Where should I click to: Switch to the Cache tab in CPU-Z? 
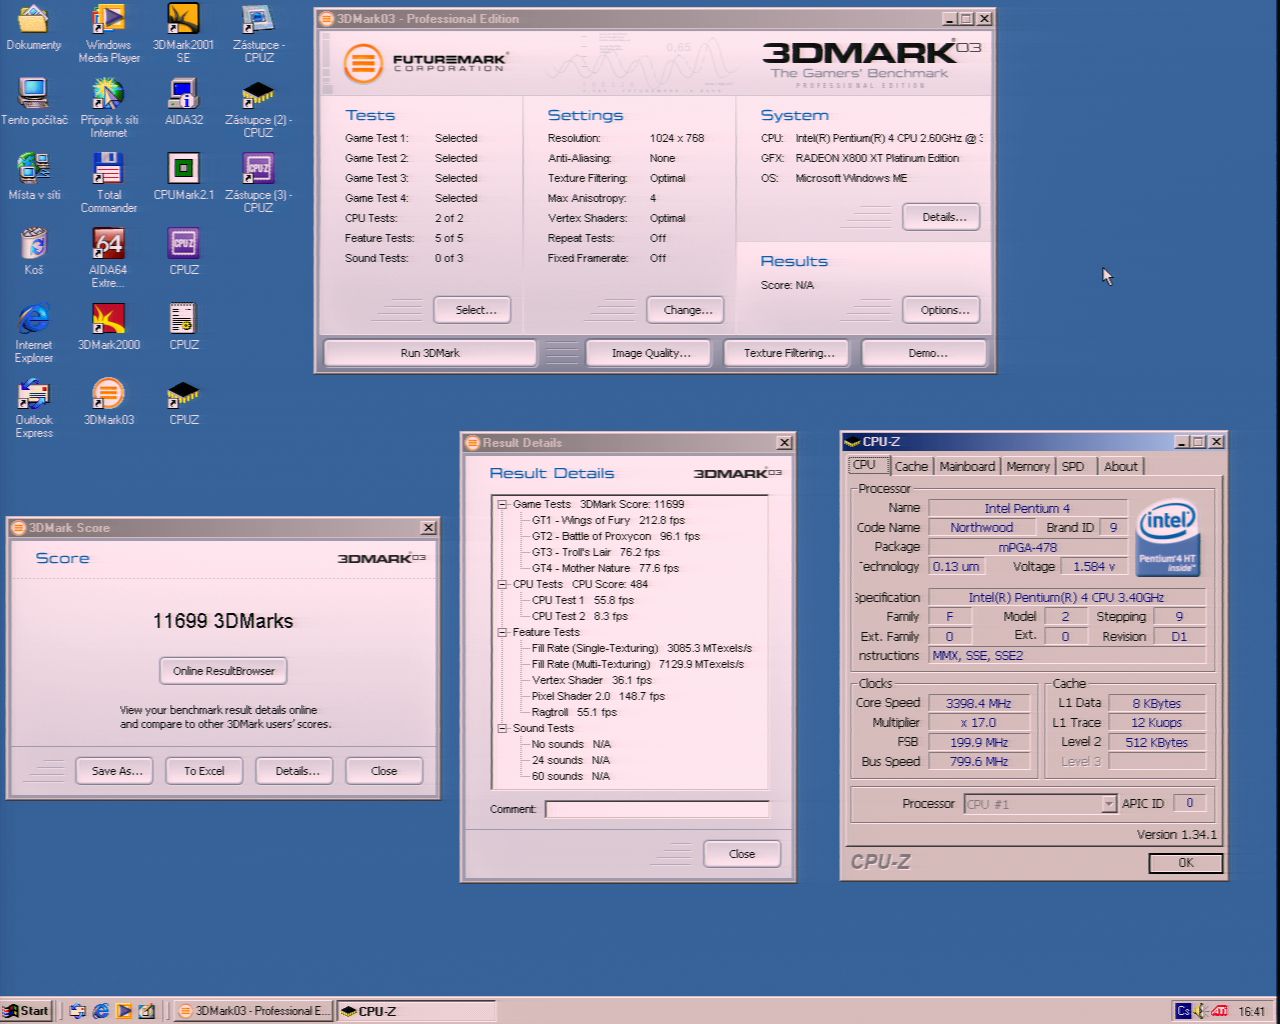(911, 466)
